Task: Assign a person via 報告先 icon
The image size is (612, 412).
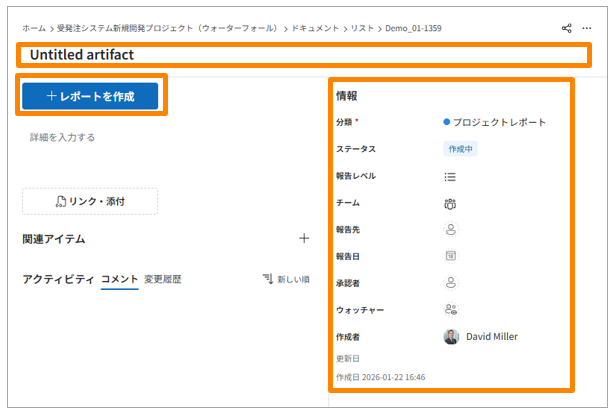Action: coord(450,229)
